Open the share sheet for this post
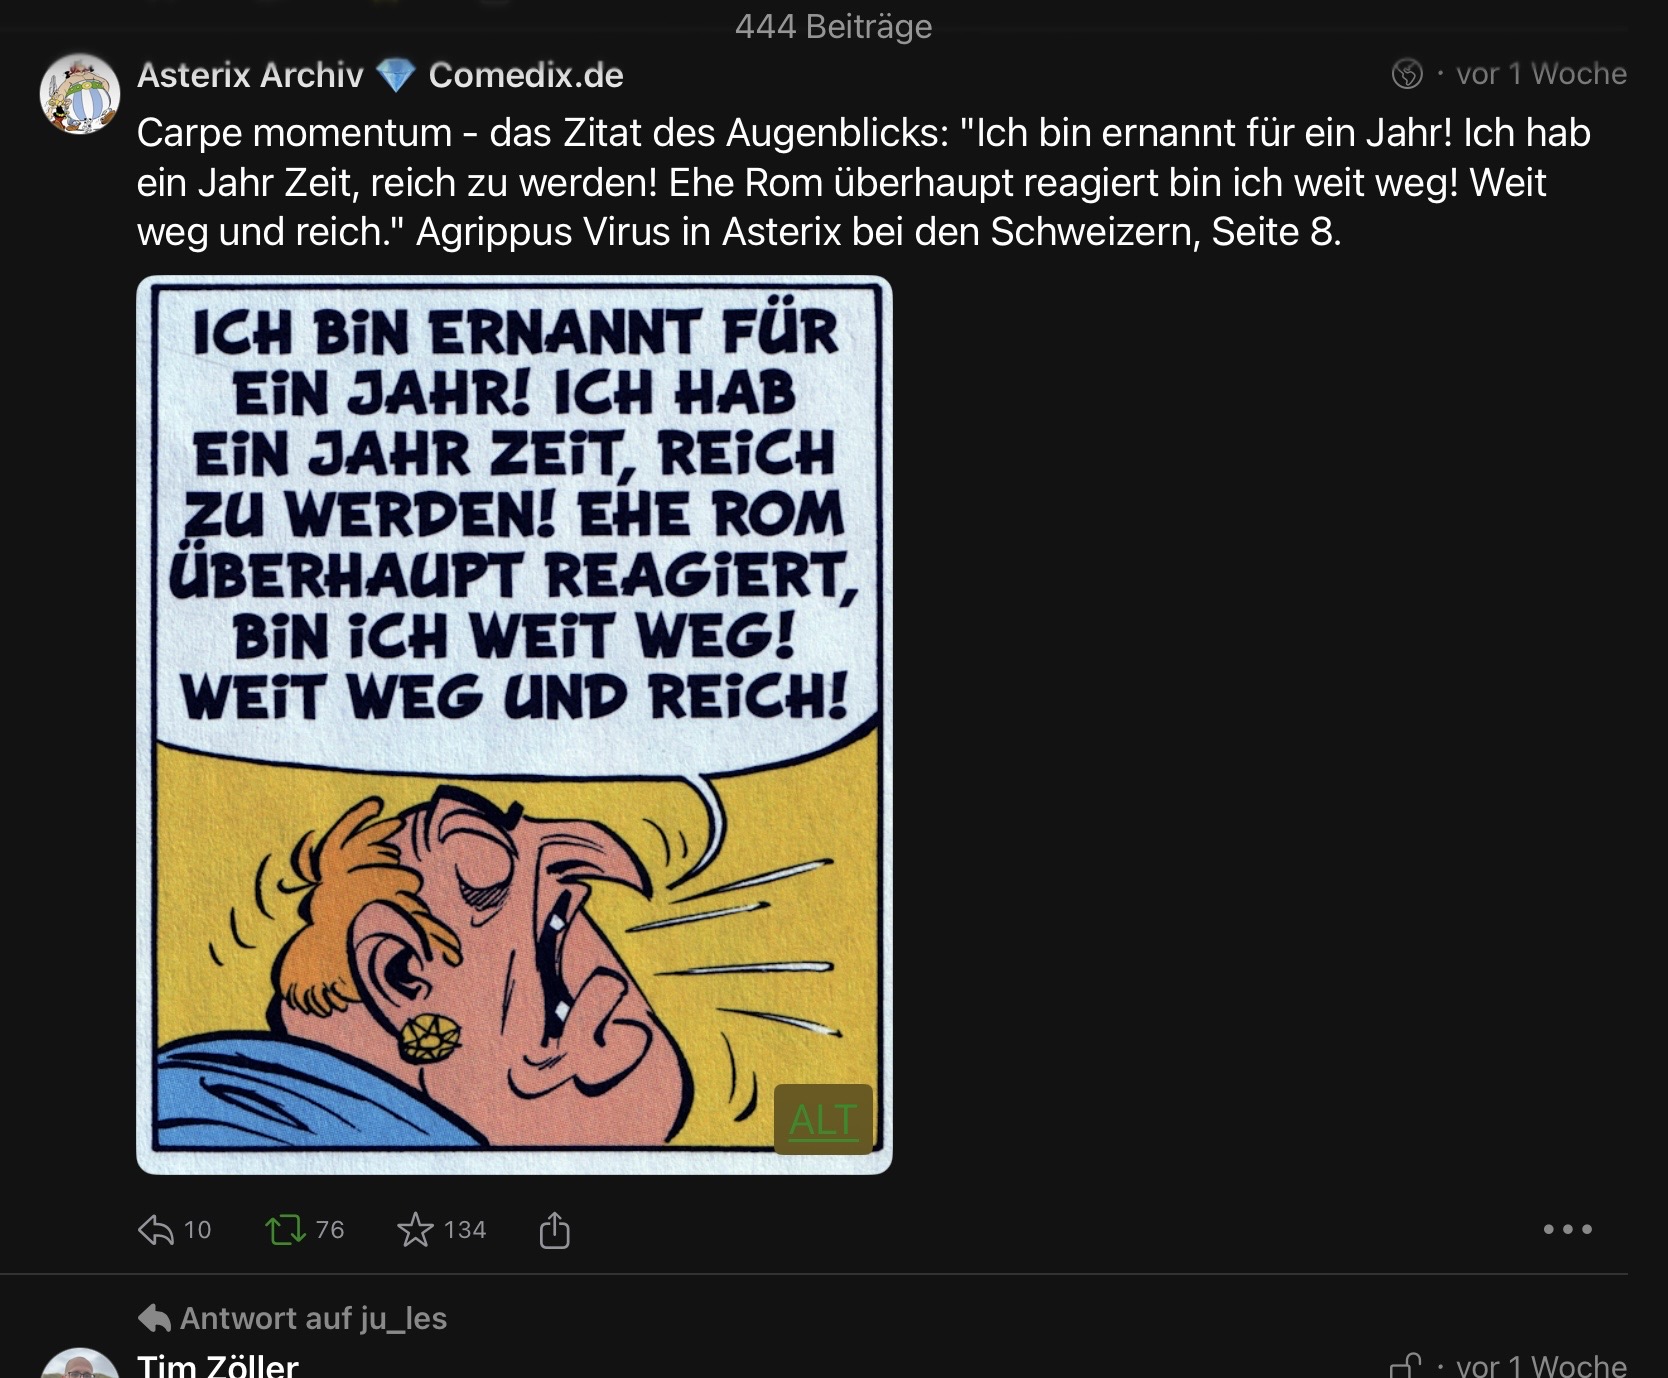 pos(554,1229)
